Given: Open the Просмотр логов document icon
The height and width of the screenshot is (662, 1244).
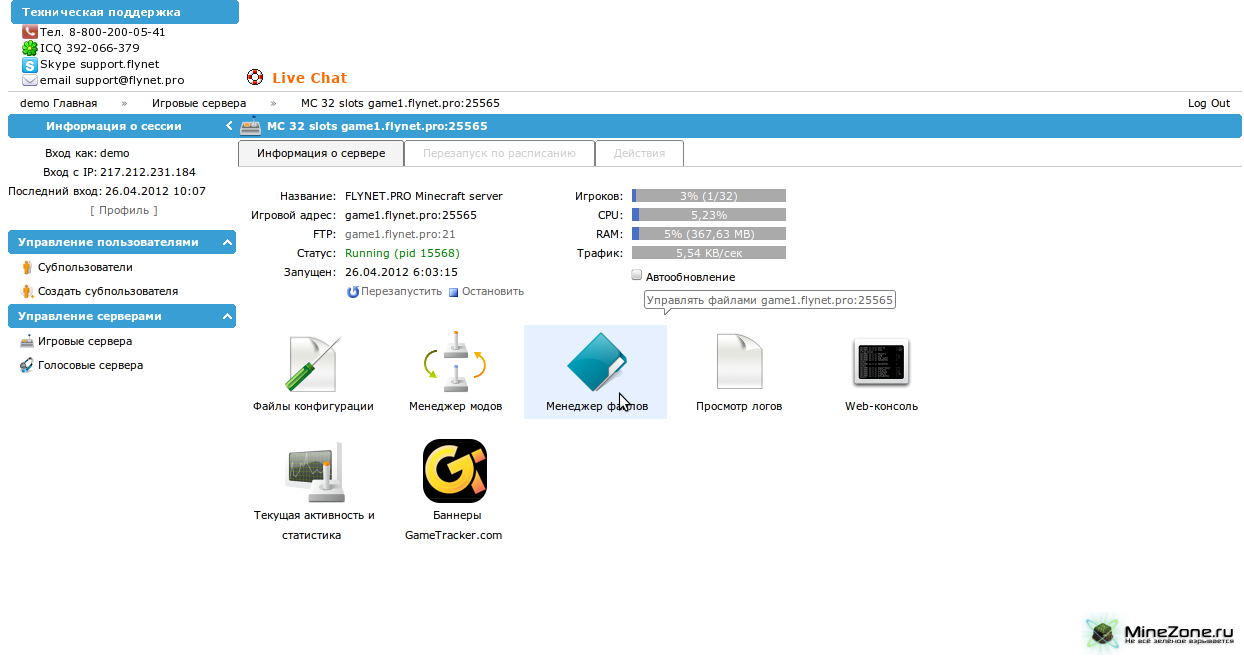Looking at the screenshot, I should (x=739, y=362).
